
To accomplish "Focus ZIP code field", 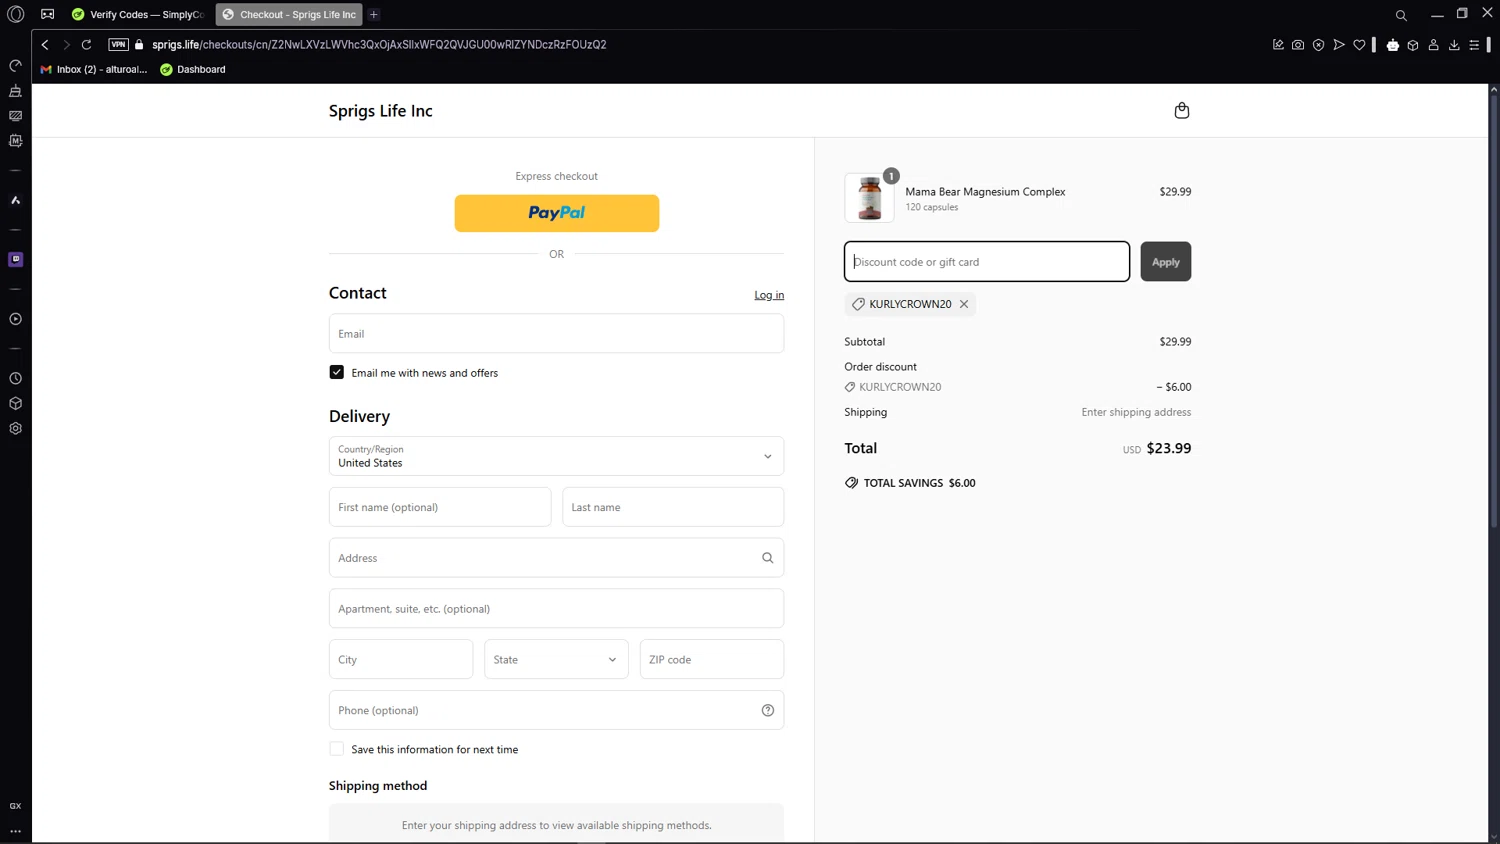I will pyautogui.click(x=712, y=659).
